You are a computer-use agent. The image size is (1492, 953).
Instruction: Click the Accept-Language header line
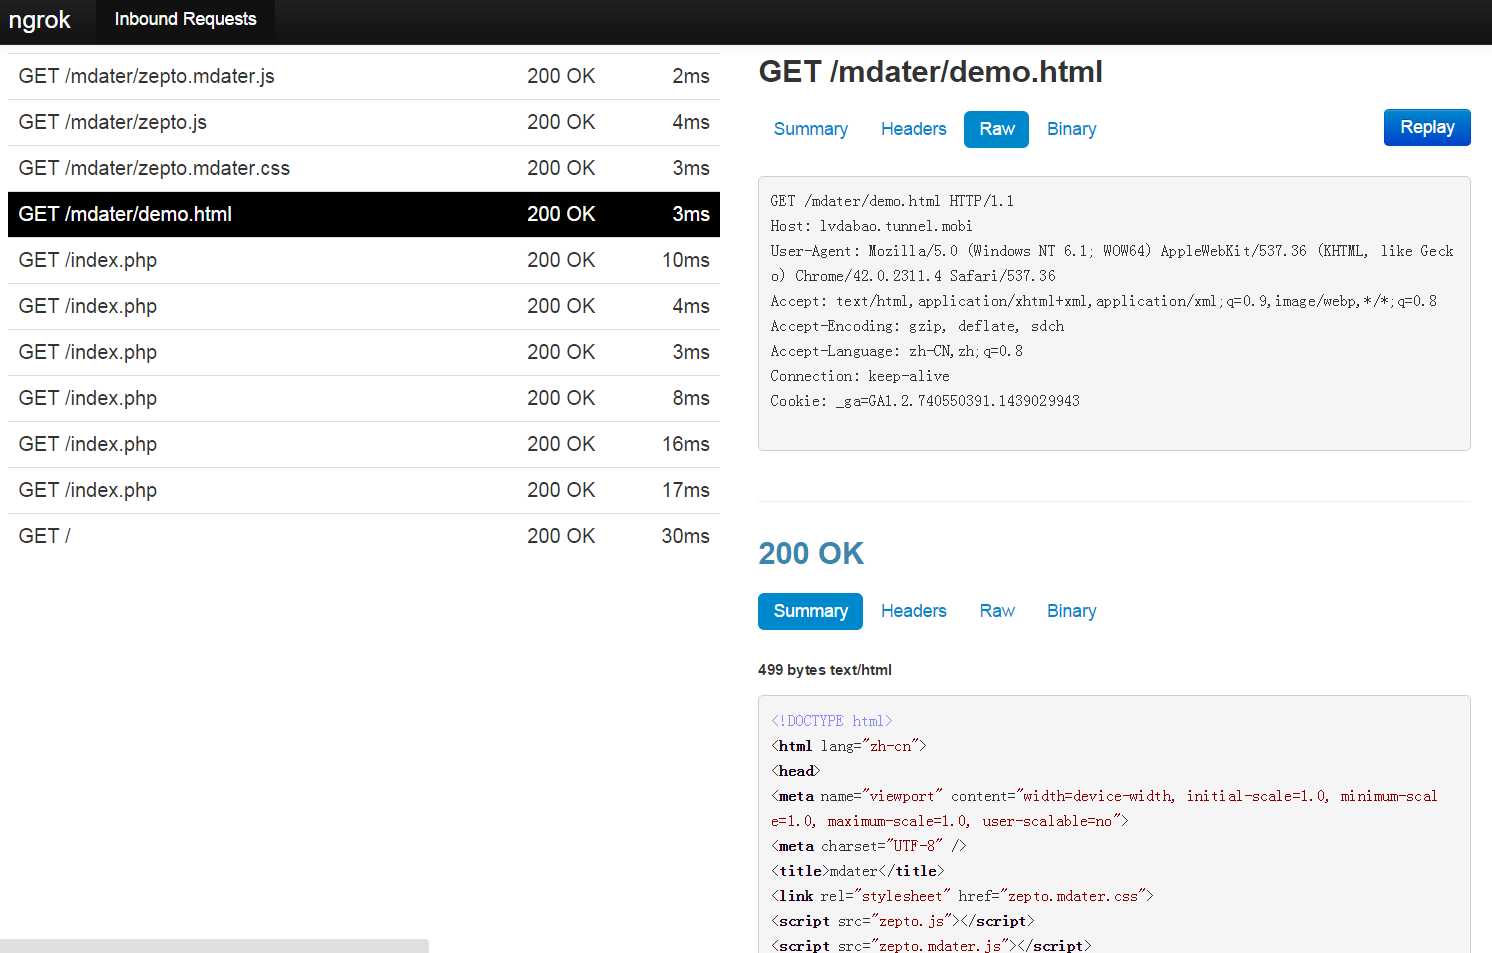click(x=896, y=351)
